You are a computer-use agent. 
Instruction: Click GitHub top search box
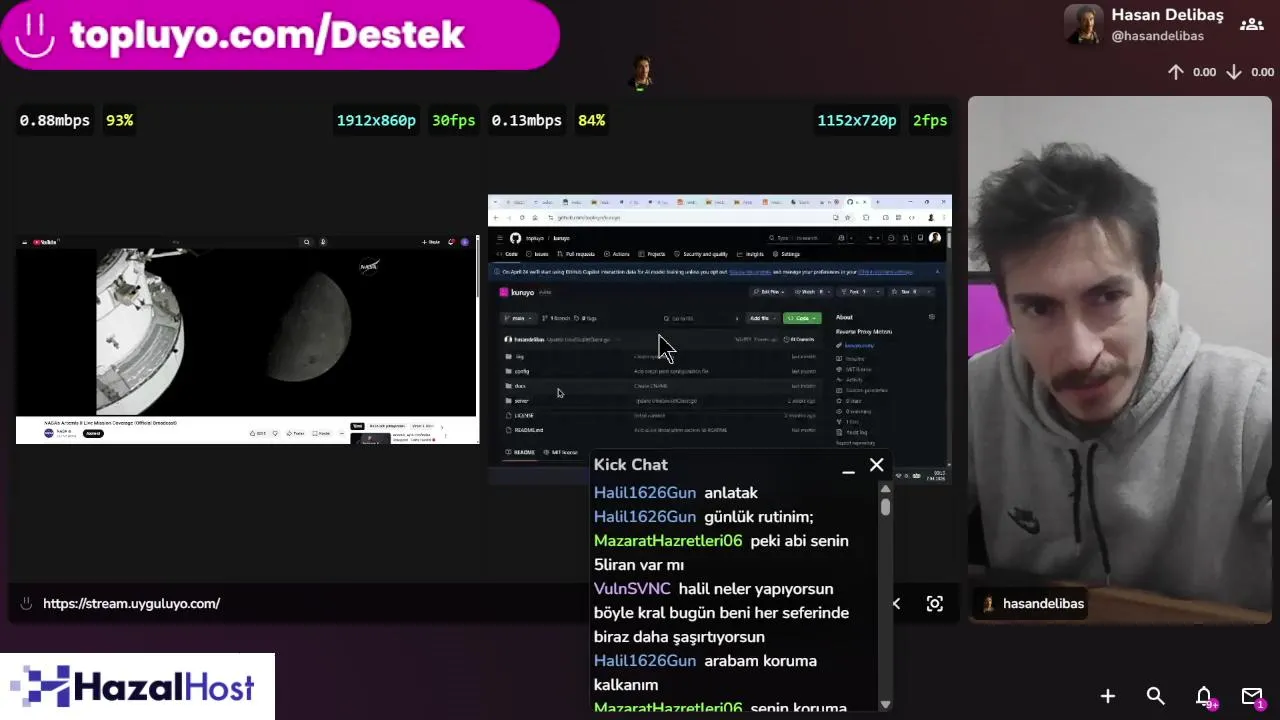click(x=800, y=238)
